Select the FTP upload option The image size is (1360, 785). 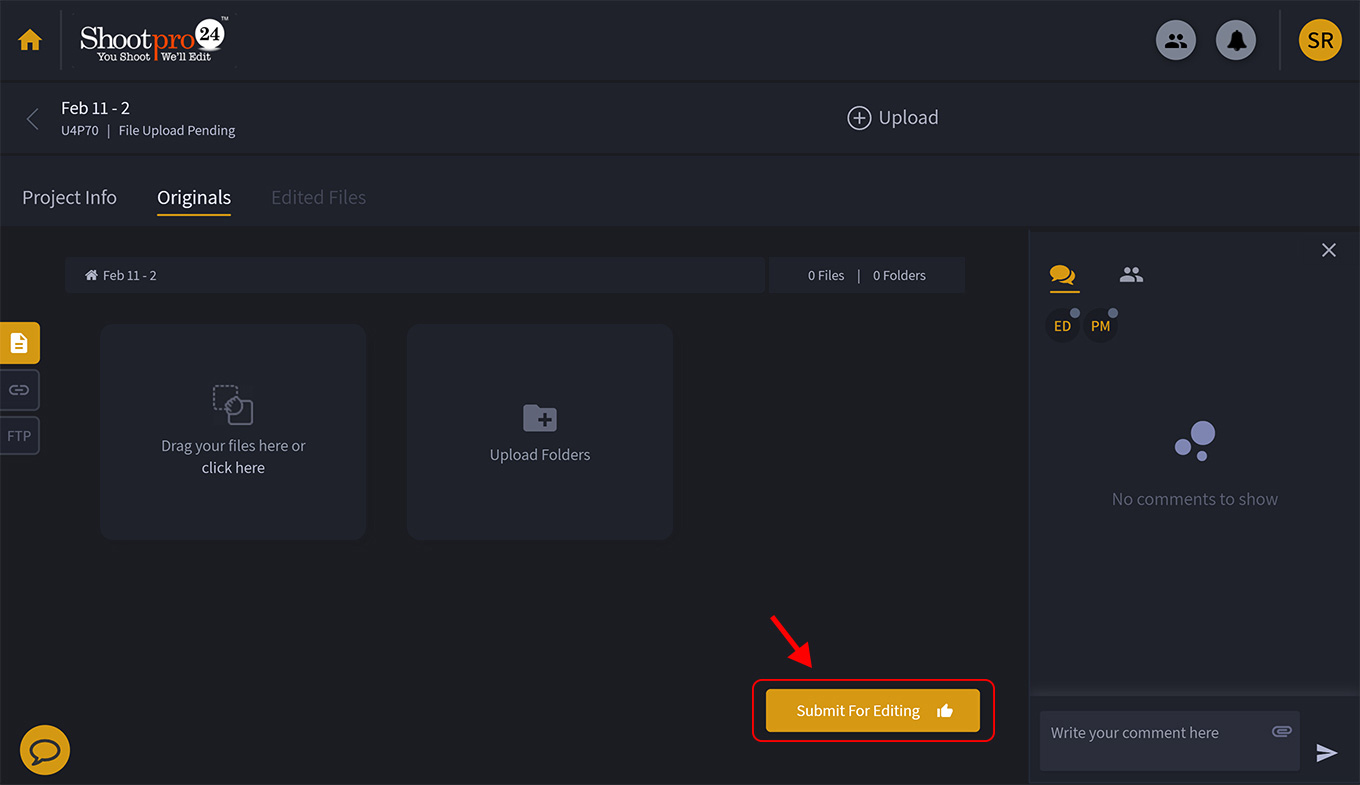click(18, 435)
